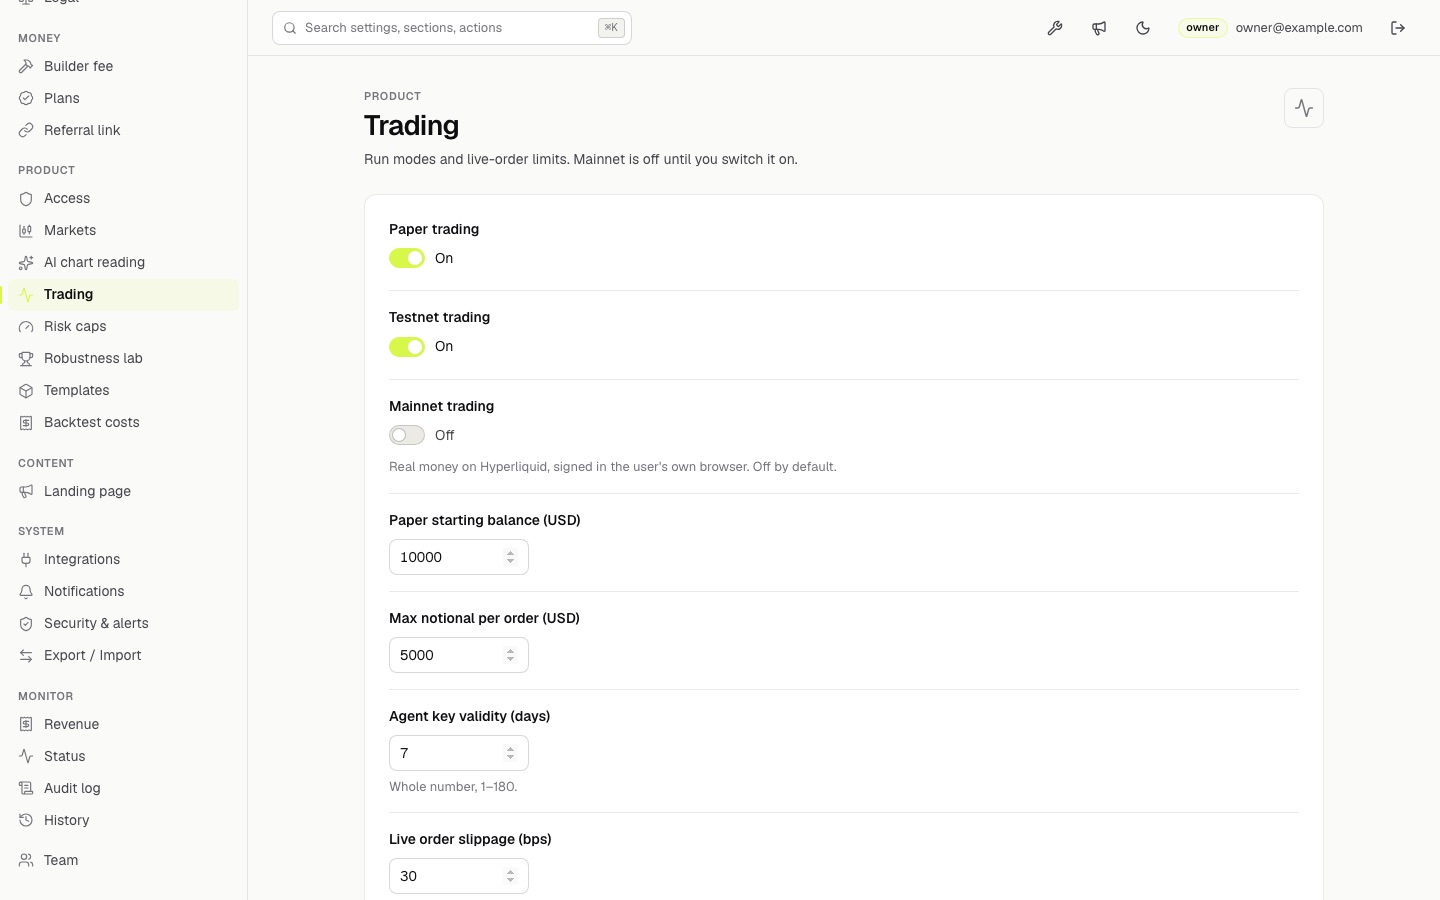The height and width of the screenshot is (900, 1440).
Task: Turn off the Testnet trading toggle
Action: click(x=407, y=346)
